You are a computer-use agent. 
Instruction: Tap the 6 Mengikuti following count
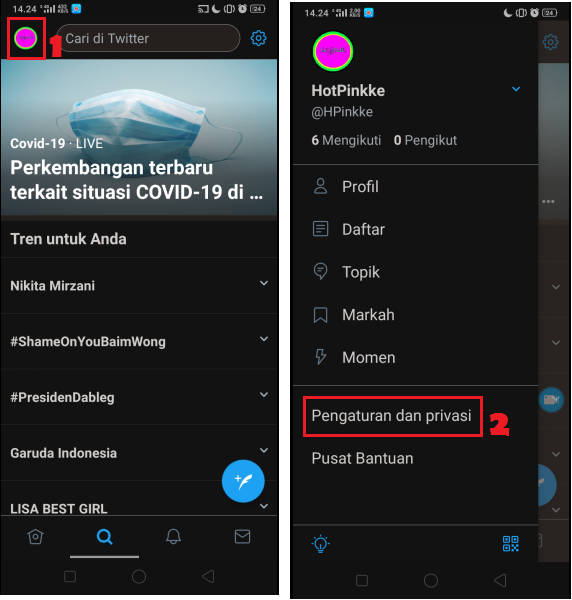[x=346, y=140]
